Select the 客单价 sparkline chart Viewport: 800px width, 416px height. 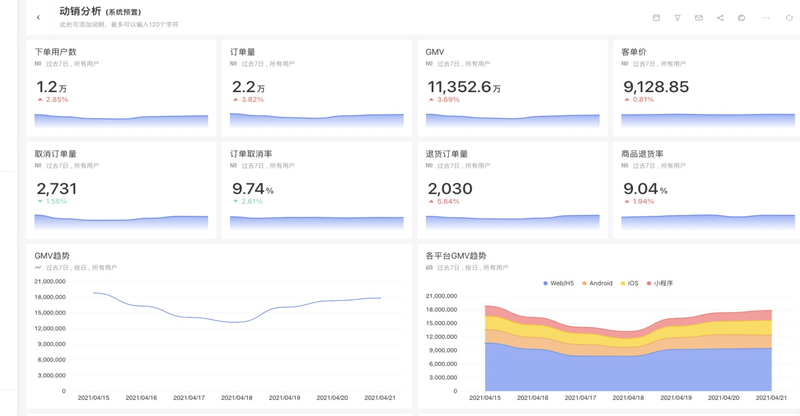click(708, 120)
